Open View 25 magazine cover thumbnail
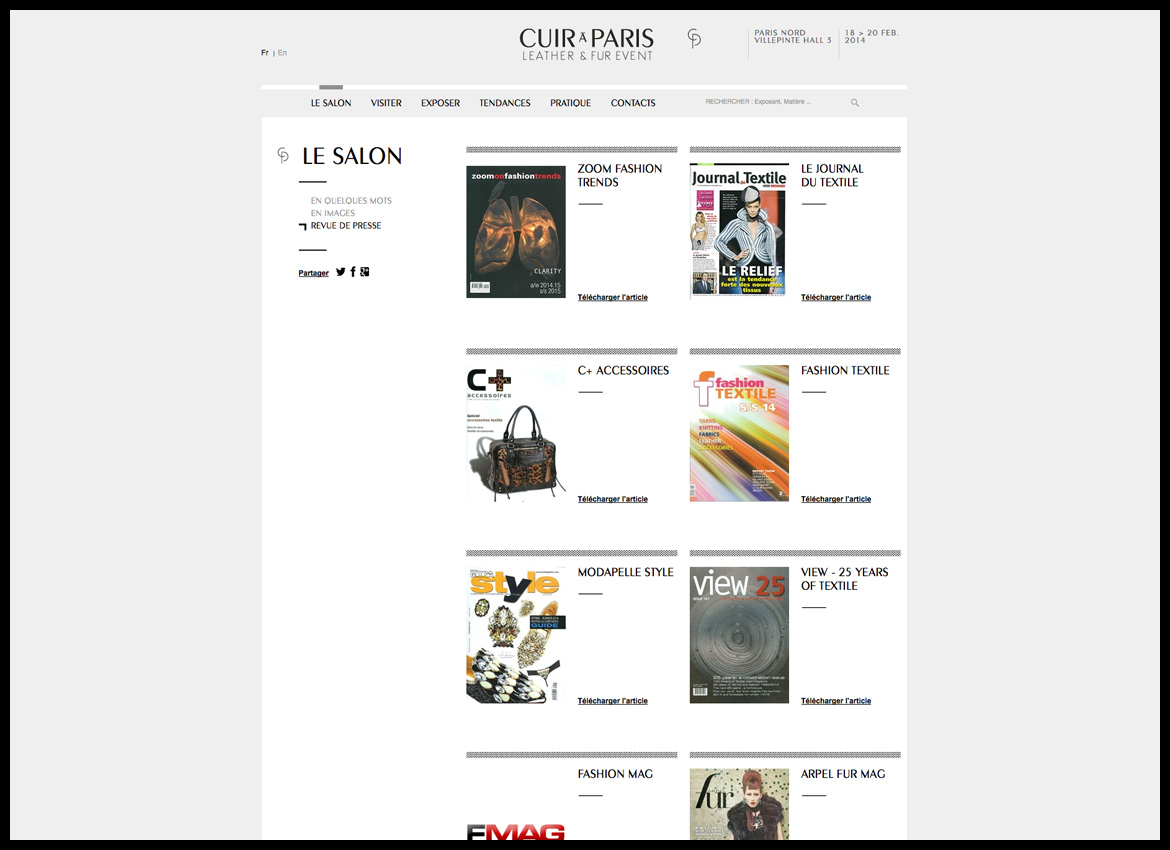1170x850 pixels. [739, 635]
